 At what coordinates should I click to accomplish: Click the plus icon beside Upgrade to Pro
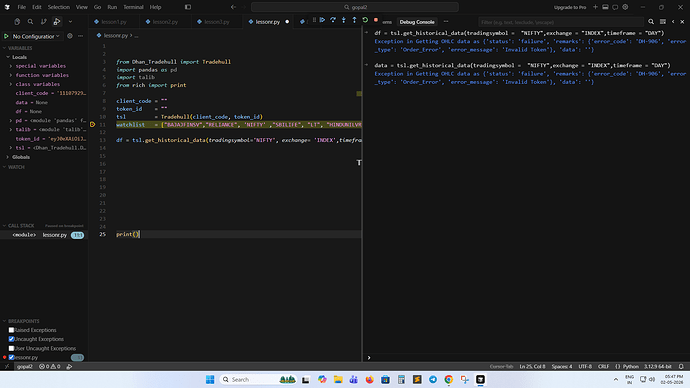coord(595,7)
